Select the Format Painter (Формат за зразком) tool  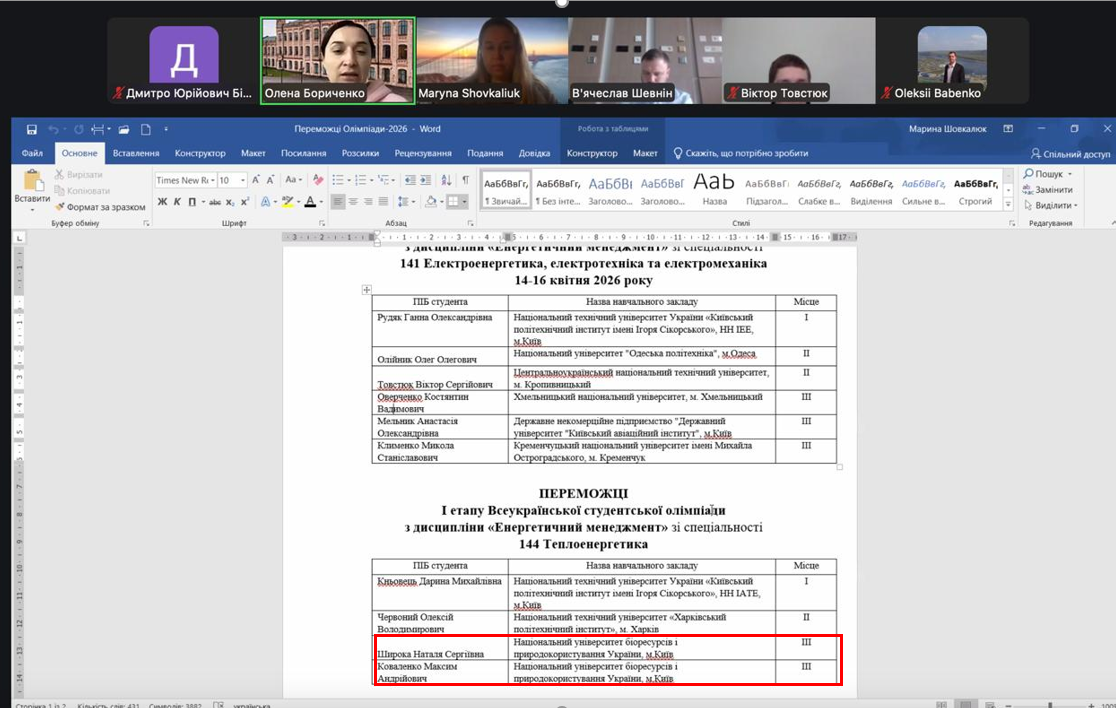pyautogui.click(x=102, y=207)
